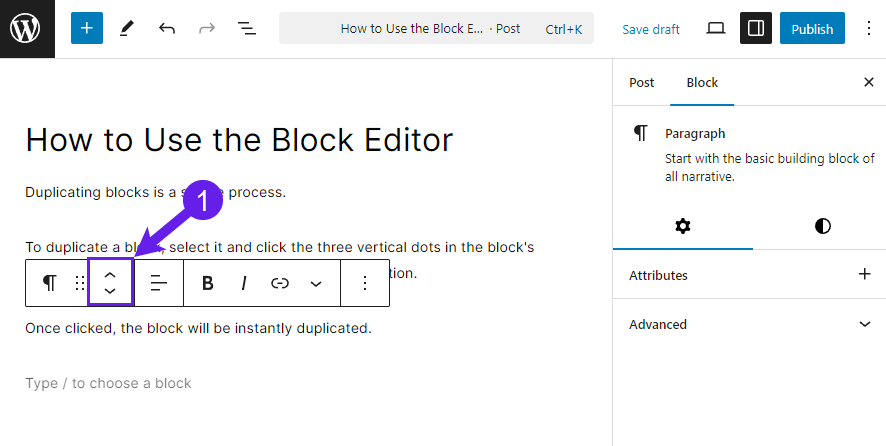Click the Attributes panel heading

coord(658,275)
